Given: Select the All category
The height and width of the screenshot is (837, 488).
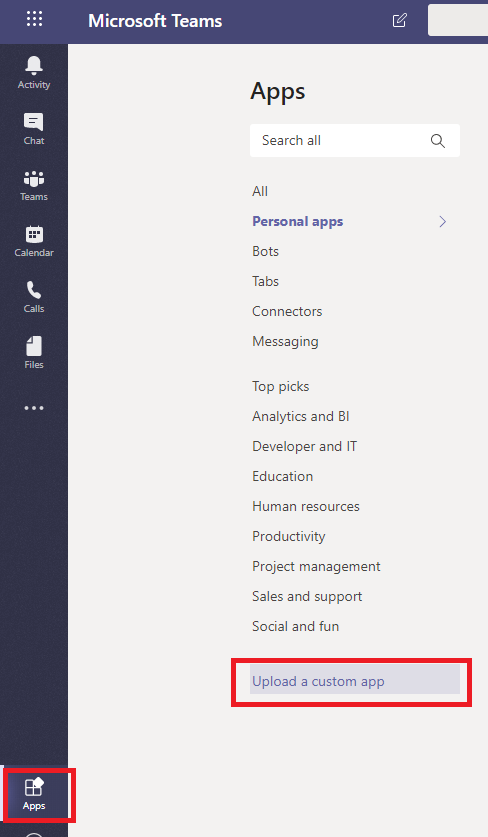Looking at the screenshot, I should click(260, 191).
